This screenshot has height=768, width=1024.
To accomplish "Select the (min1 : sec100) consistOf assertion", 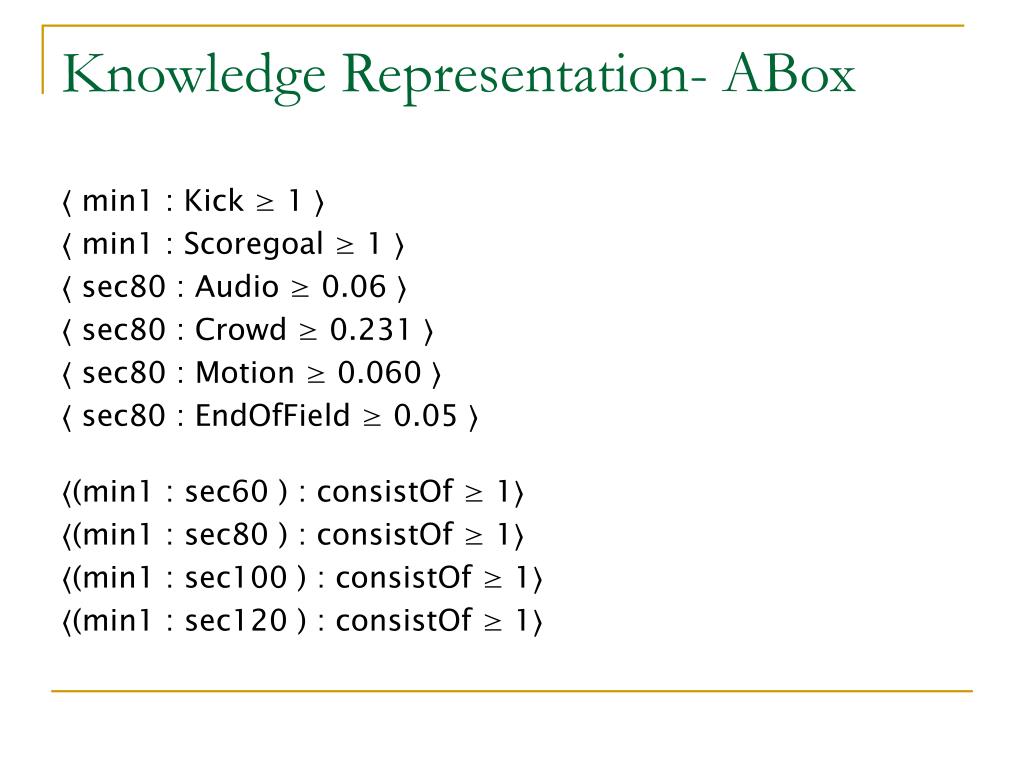I will [x=302, y=578].
